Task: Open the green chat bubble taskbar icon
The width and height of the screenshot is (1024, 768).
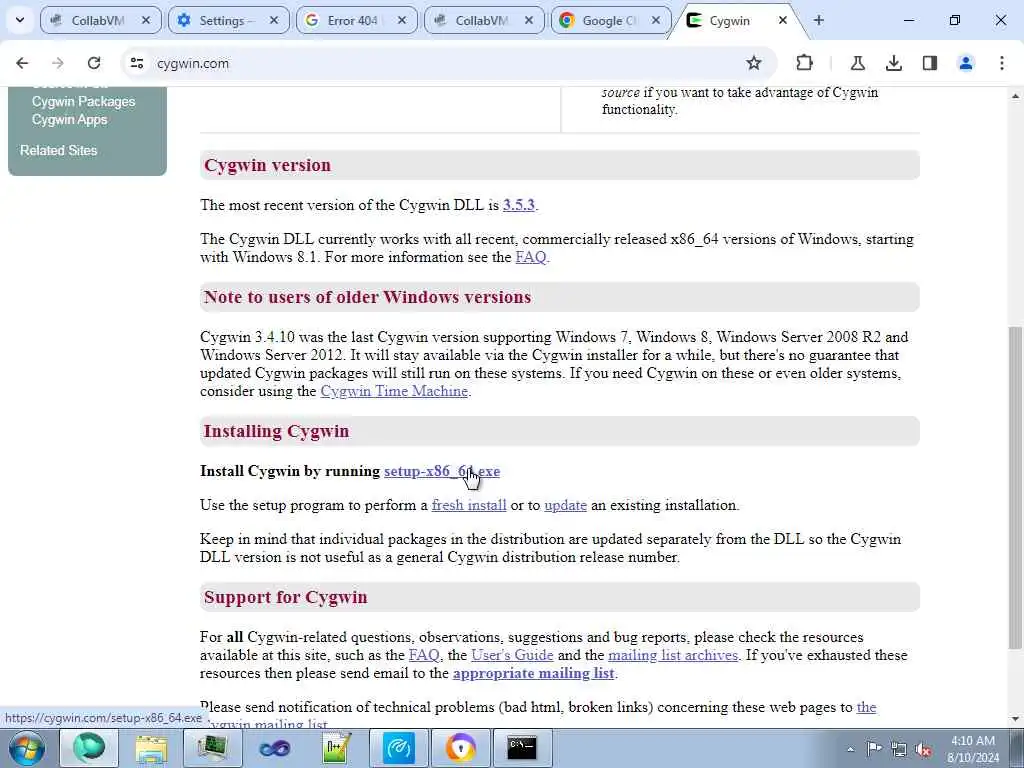Action: point(89,748)
